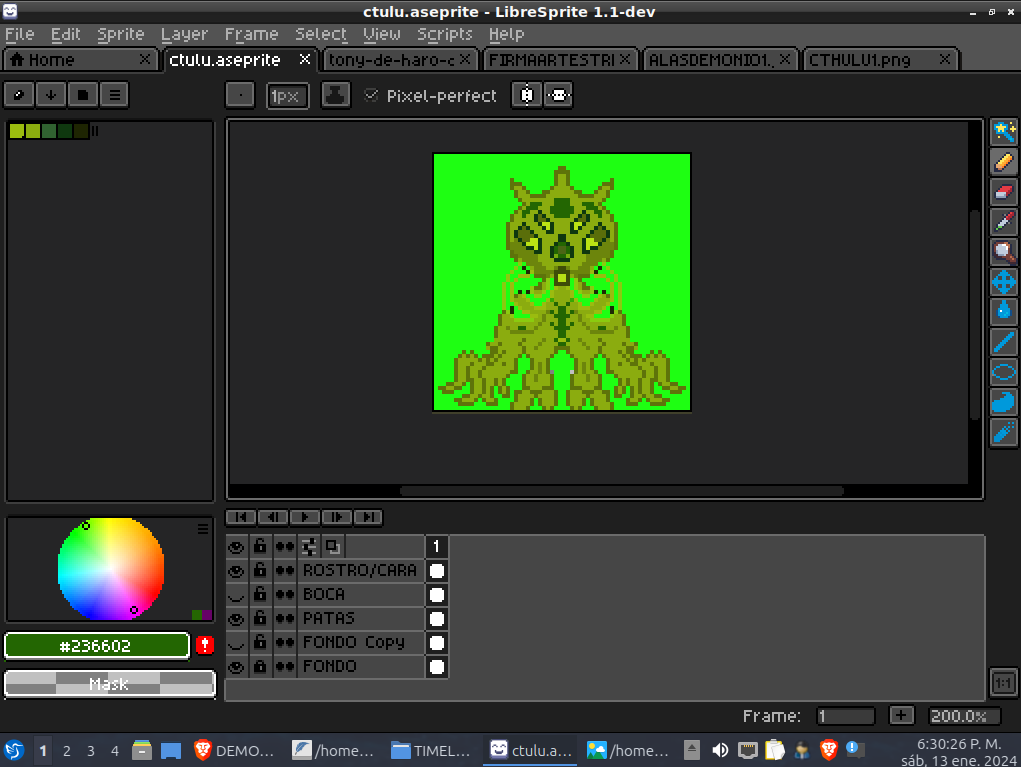Select the blur tool
1021x767 pixels.
point(1003,432)
